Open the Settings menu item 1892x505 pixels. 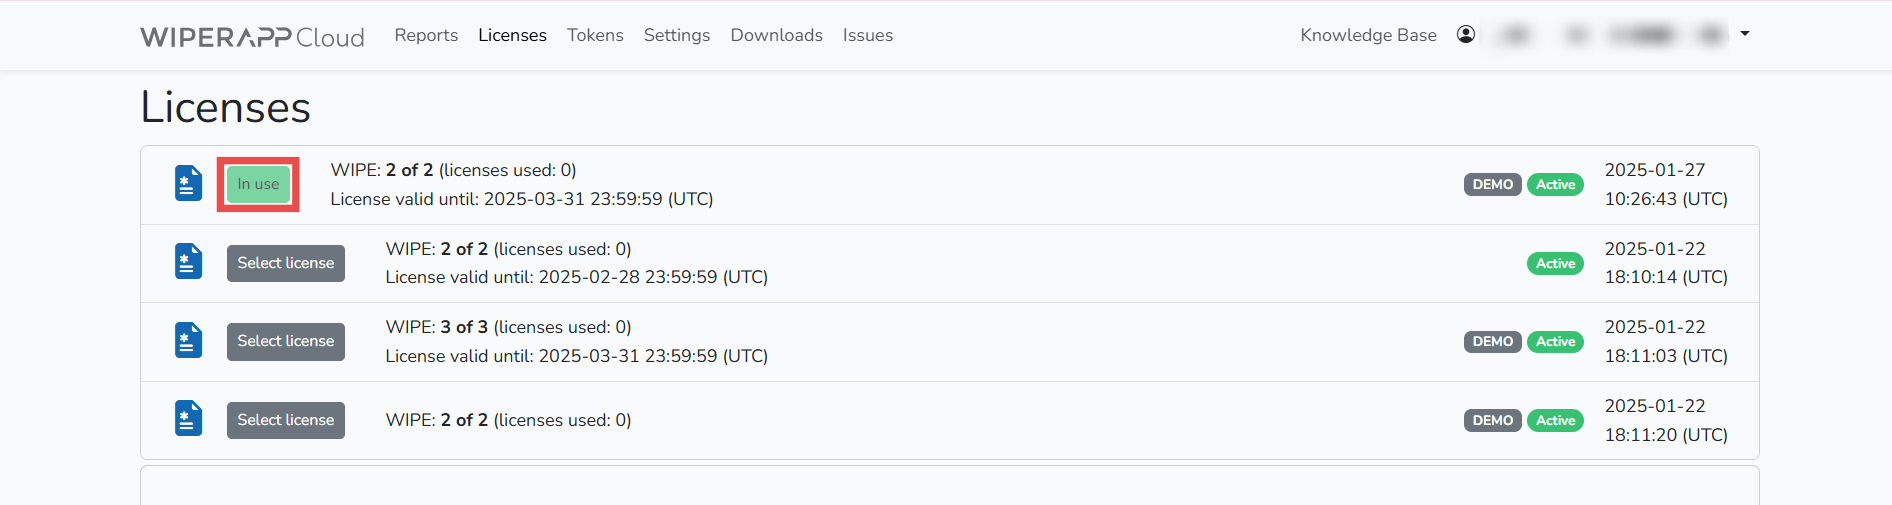[677, 35]
